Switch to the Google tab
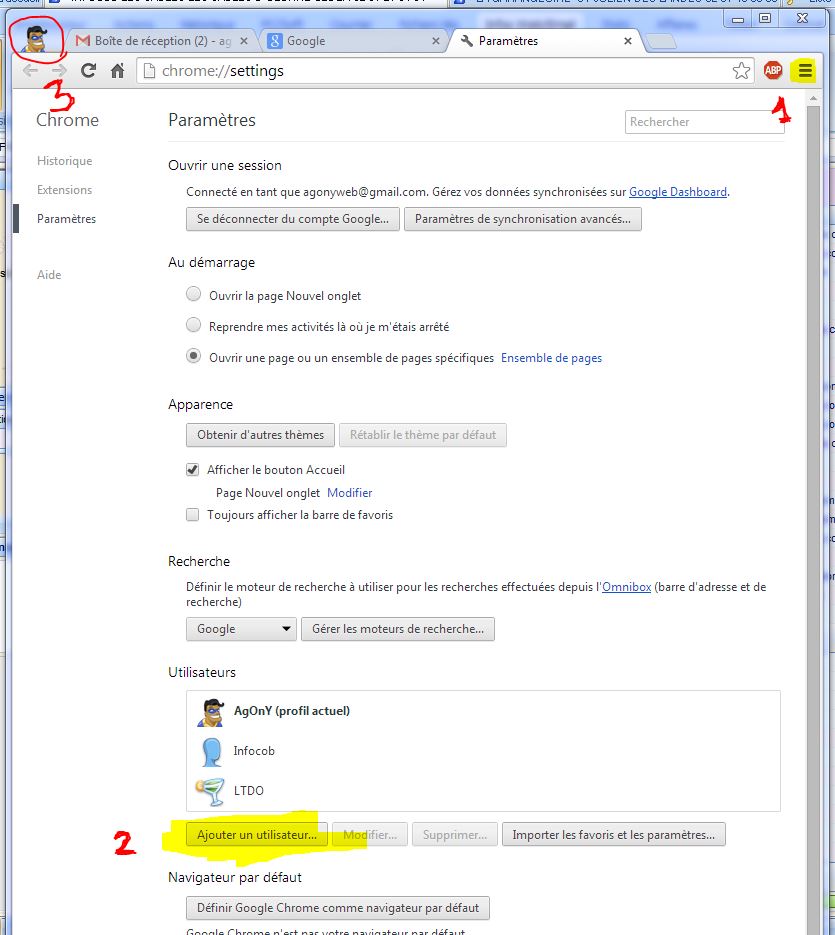The width and height of the screenshot is (835, 935). [x=352, y=41]
